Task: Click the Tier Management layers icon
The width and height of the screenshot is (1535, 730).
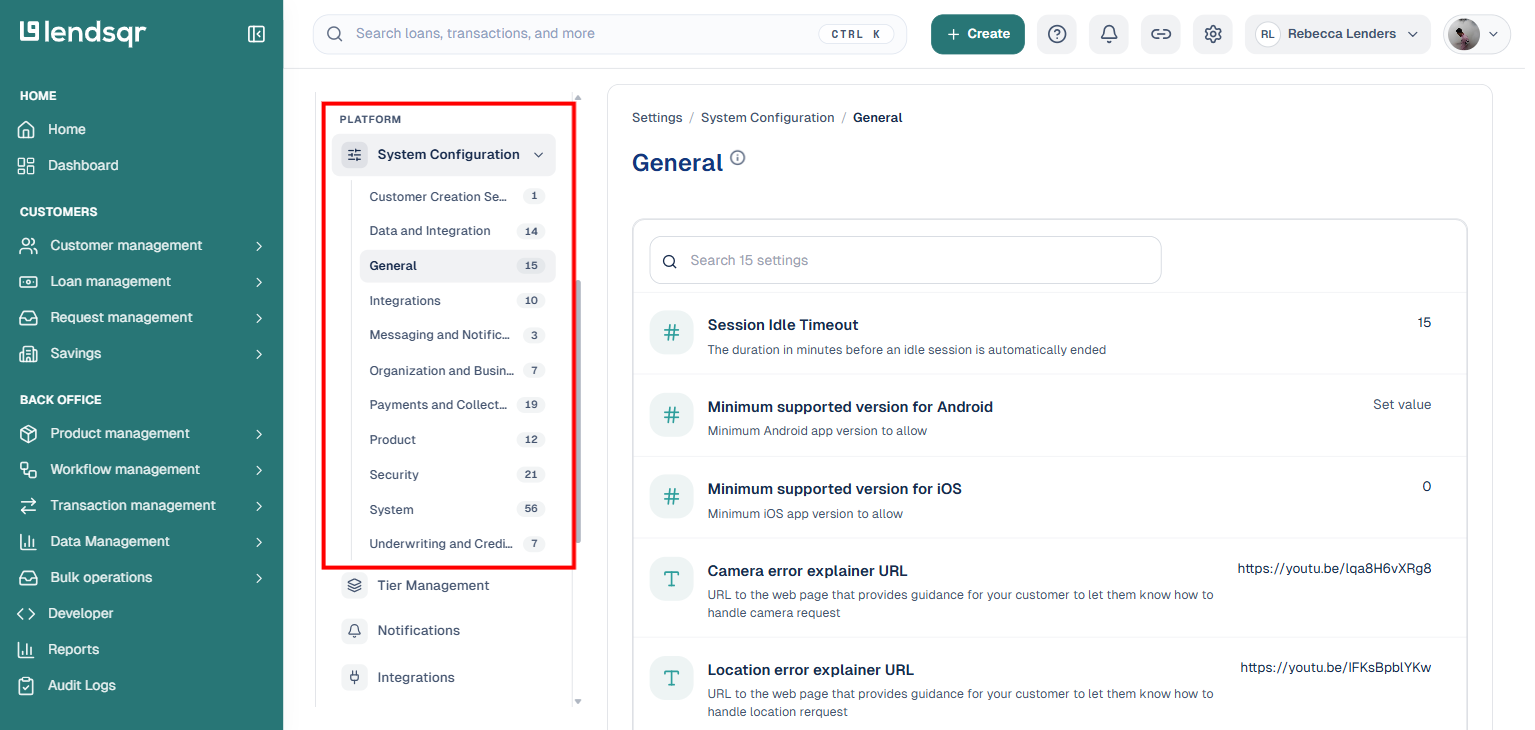Action: pyautogui.click(x=354, y=586)
